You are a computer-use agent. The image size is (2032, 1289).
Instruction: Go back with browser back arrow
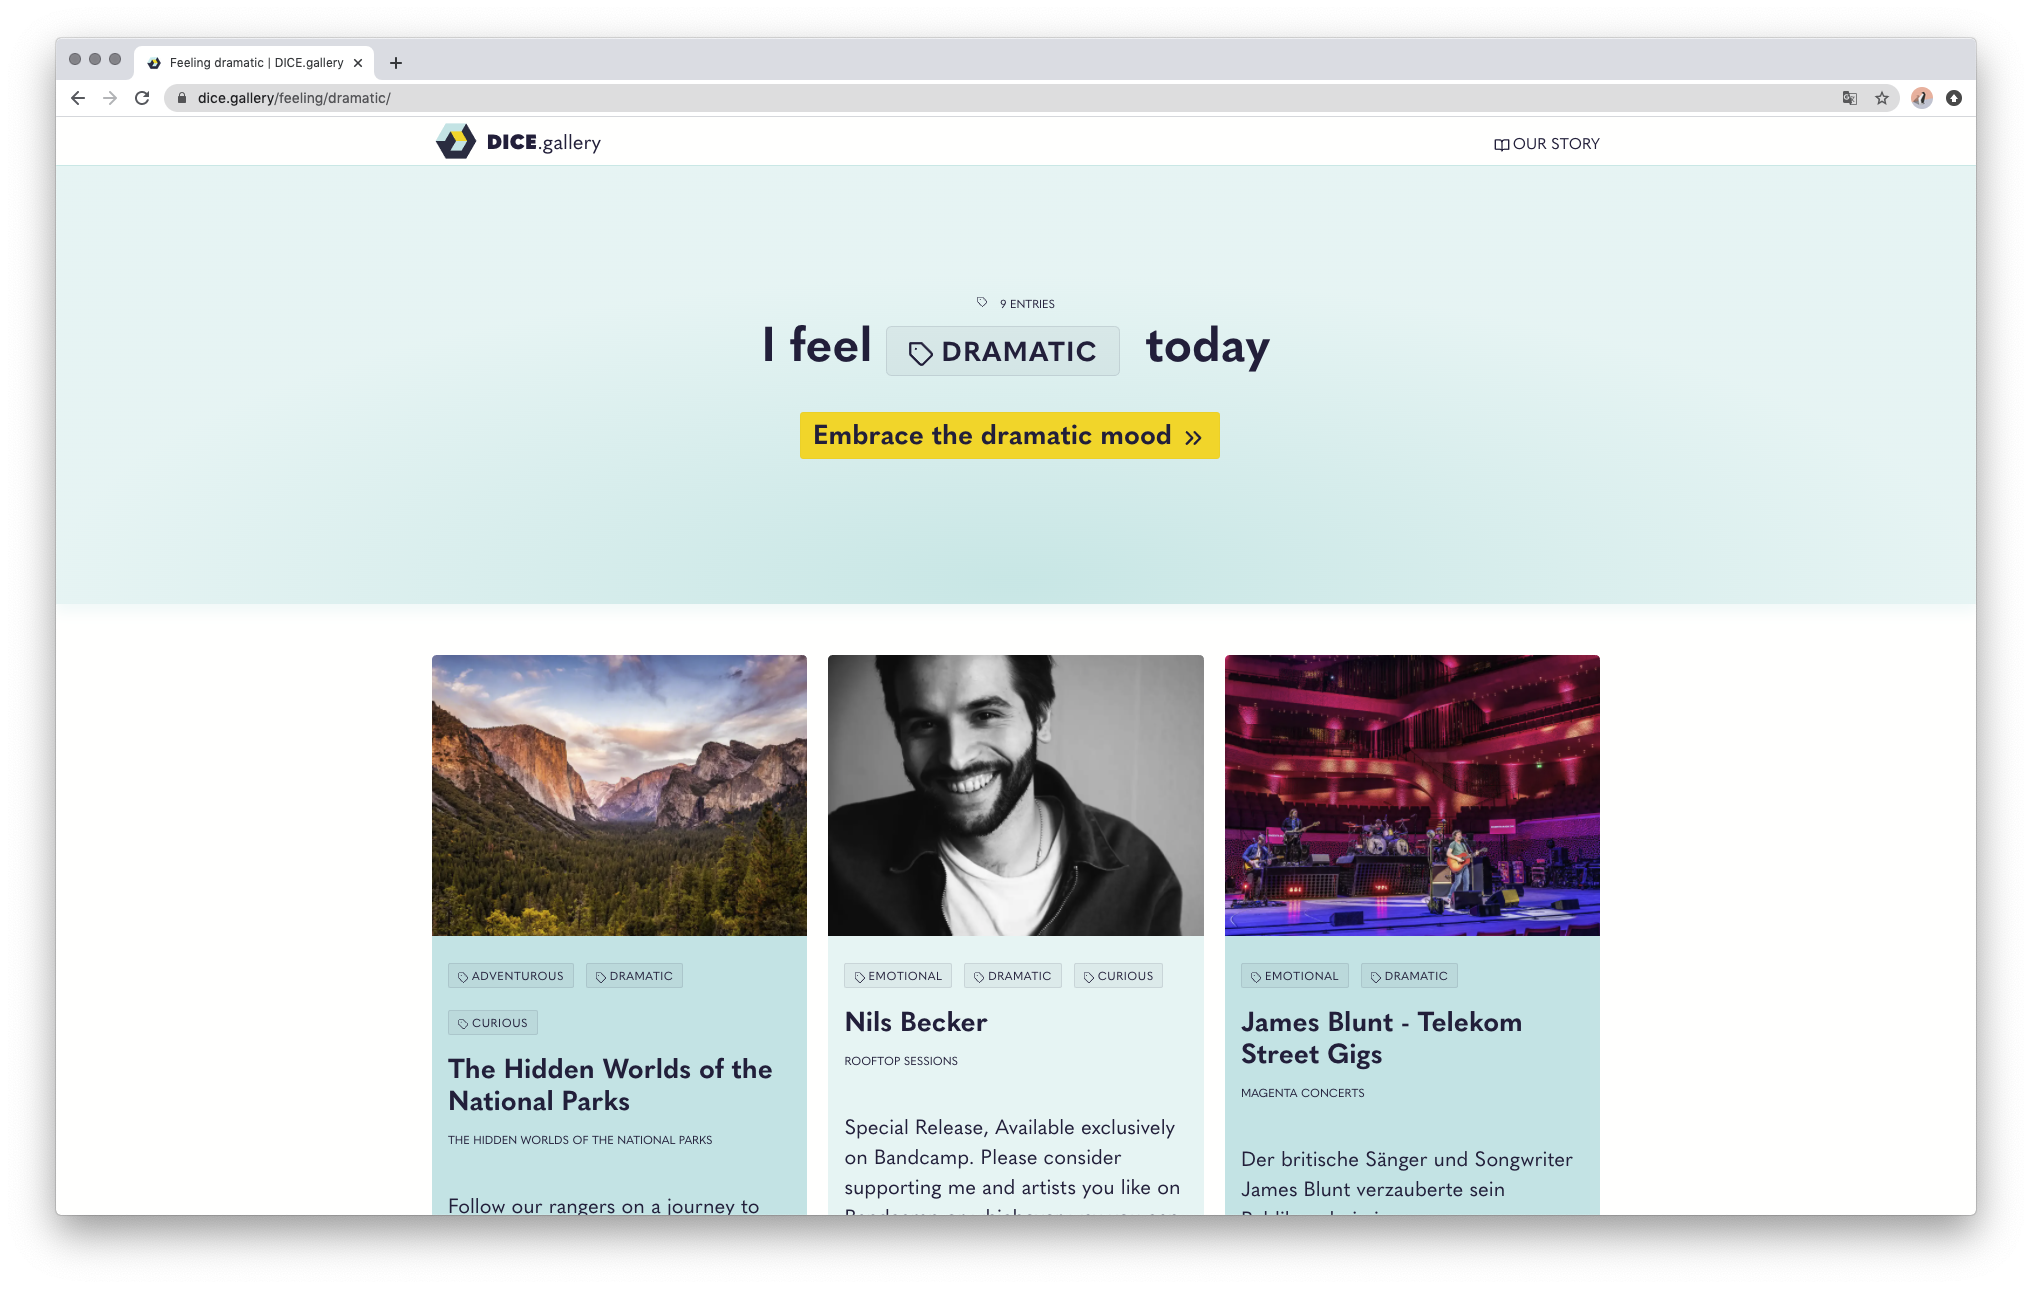pyautogui.click(x=78, y=98)
